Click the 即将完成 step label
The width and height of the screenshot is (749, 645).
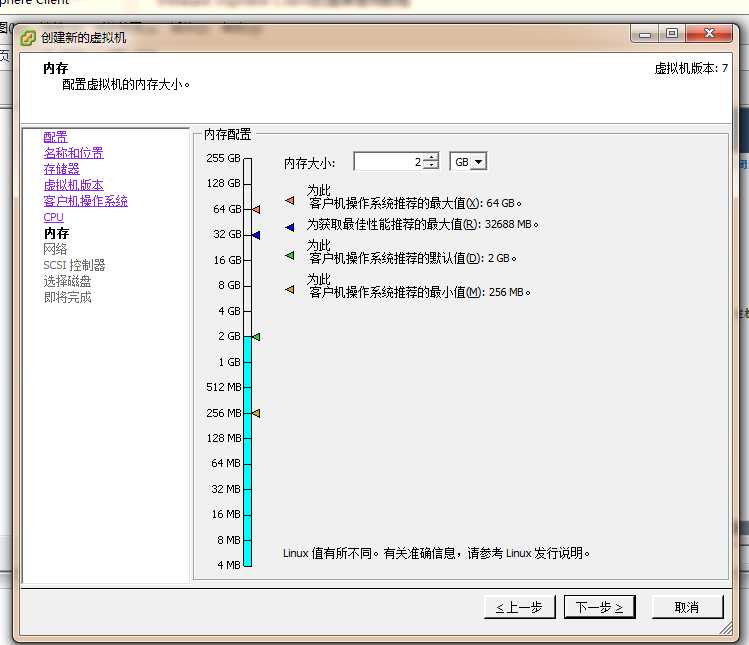[x=67, y=297]
